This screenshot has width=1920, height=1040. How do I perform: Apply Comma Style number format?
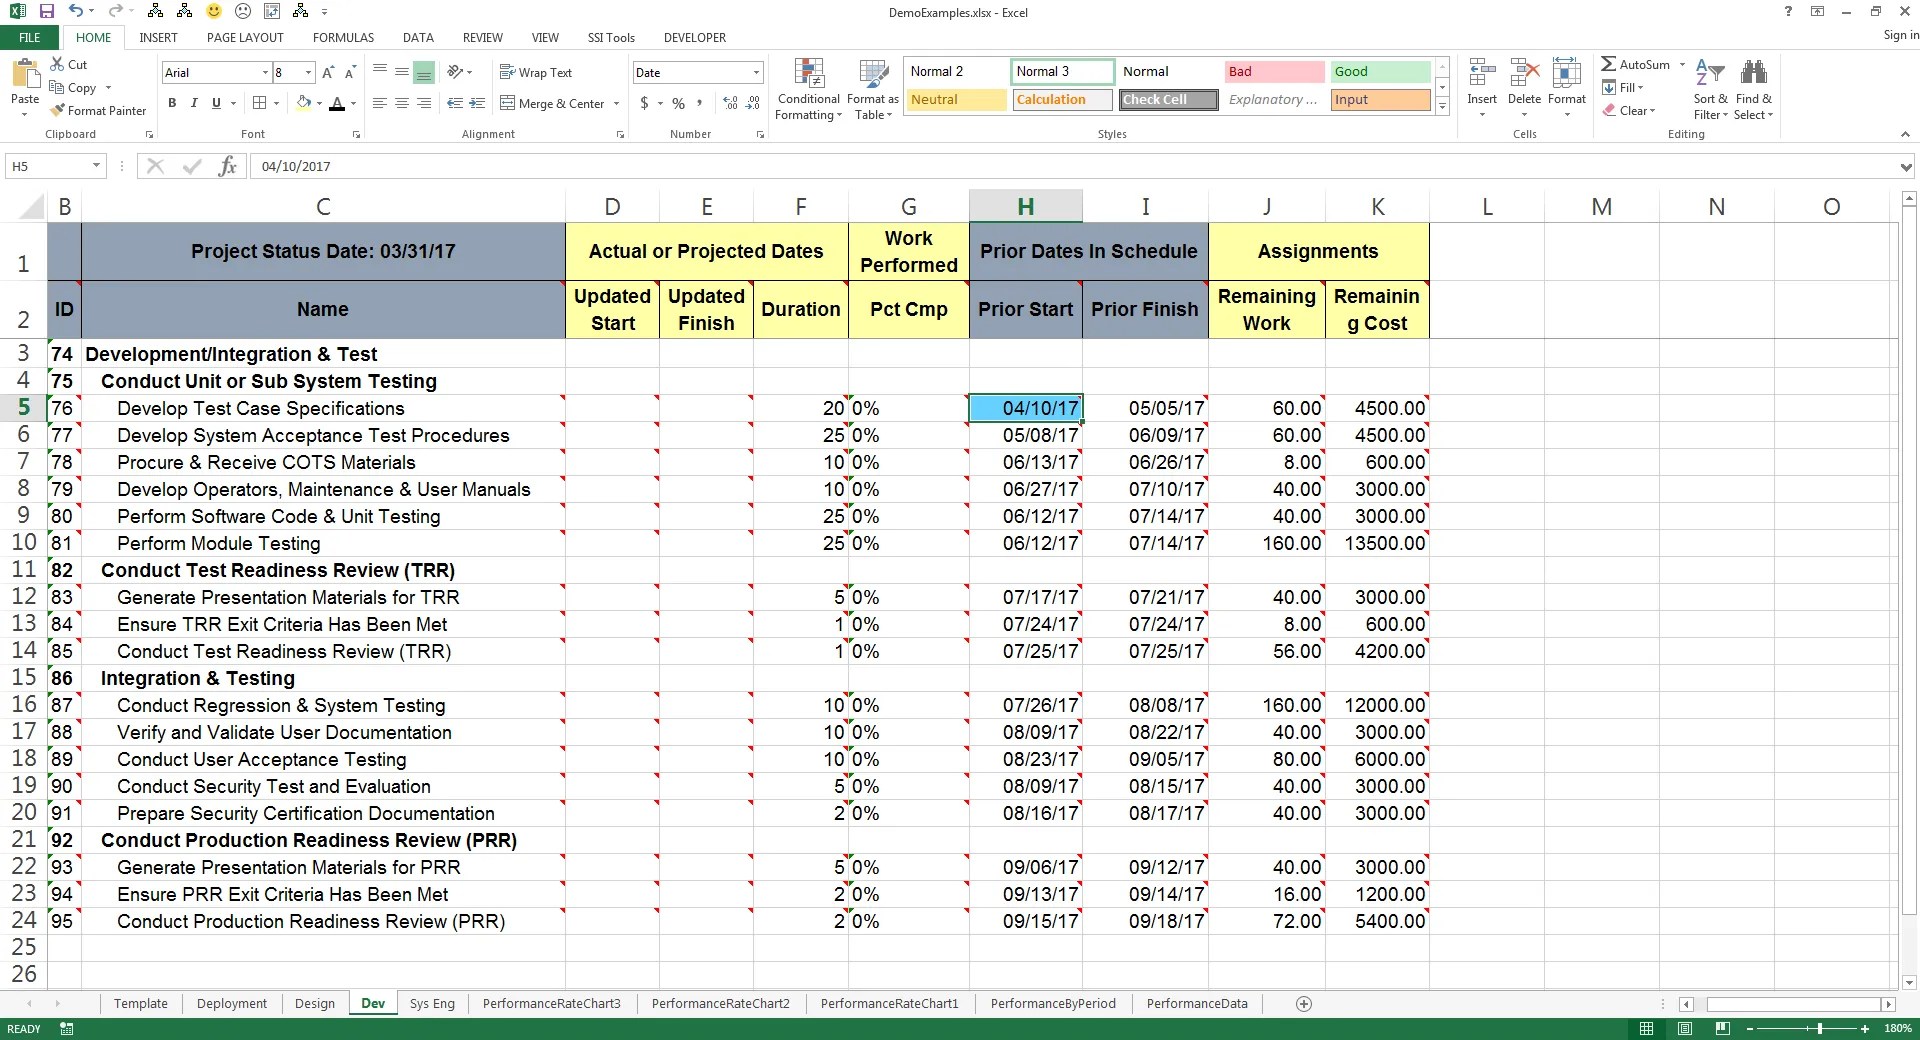700,102
